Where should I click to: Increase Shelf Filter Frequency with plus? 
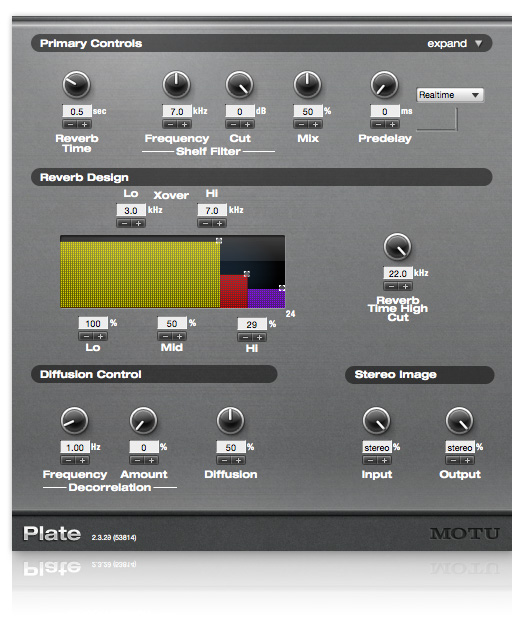(x=185, y=124)
